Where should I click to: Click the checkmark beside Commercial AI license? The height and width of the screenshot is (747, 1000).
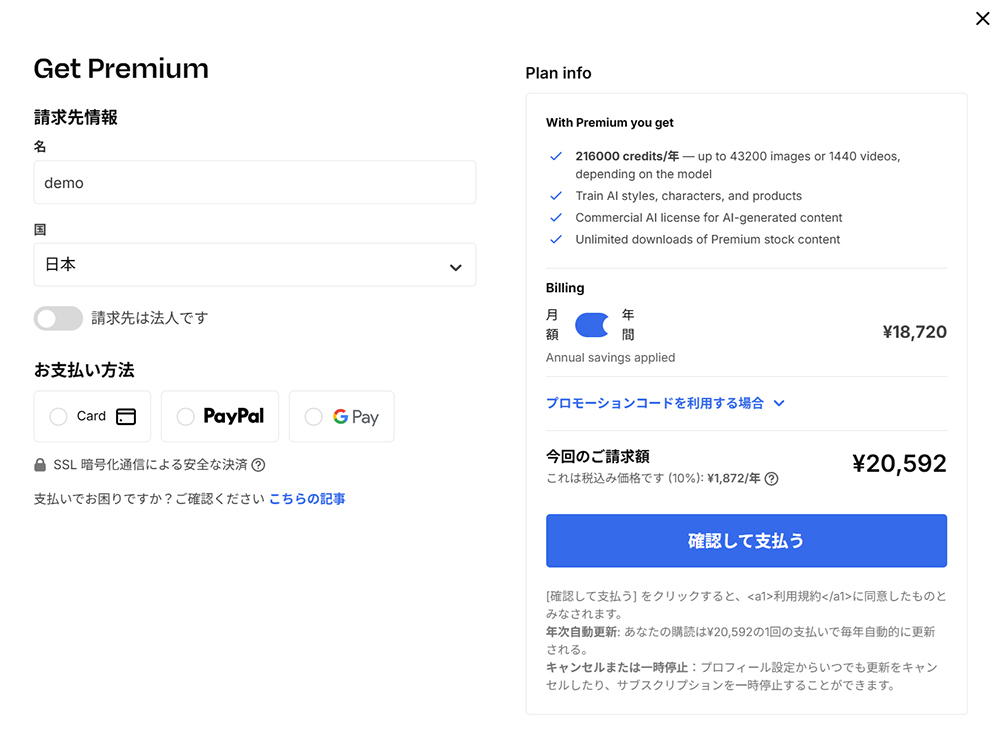pyautogui.click(x=556, y=217)
